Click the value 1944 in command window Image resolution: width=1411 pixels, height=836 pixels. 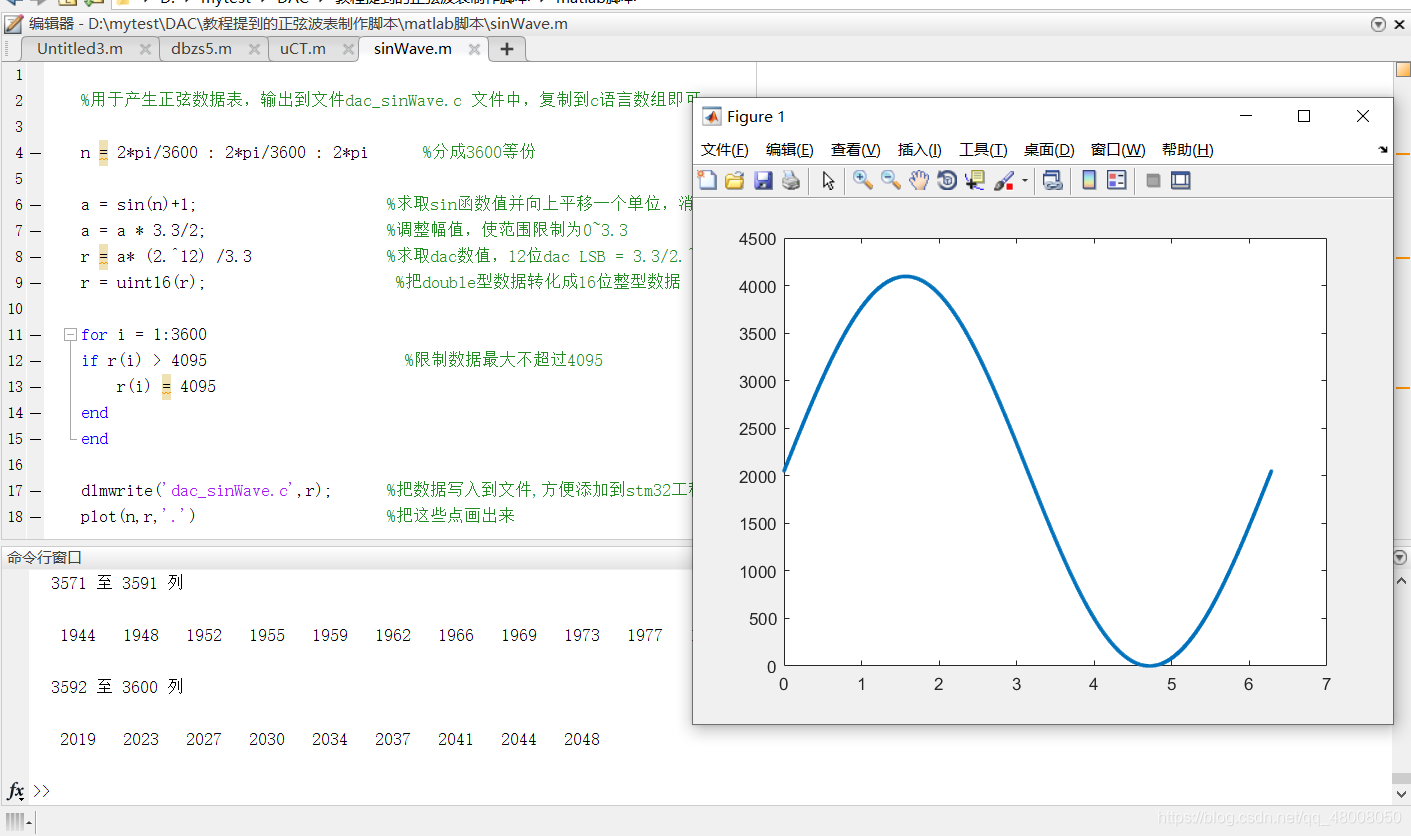point(78,635)
